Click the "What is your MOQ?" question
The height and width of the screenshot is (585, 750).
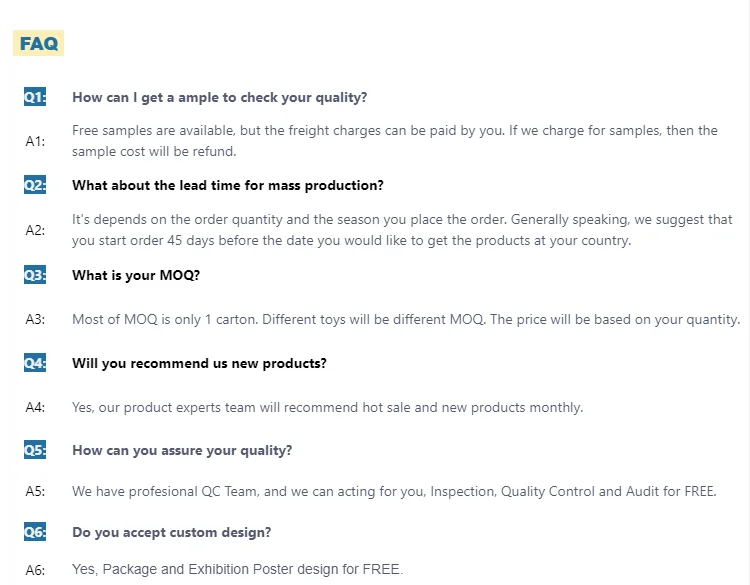[143, 275]
